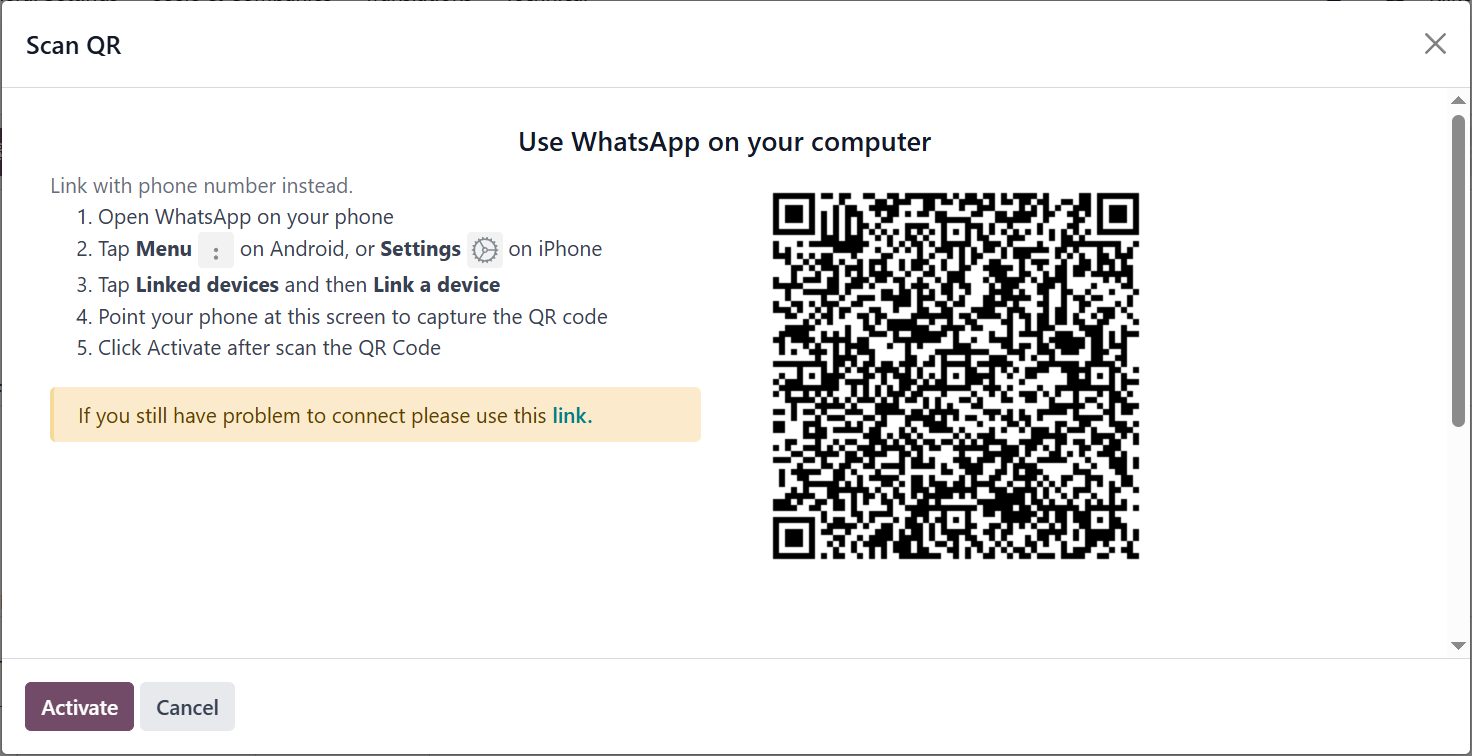
Task: Click the top-left QR finder square
Action: pyautogui.click(x=796, y=215)
